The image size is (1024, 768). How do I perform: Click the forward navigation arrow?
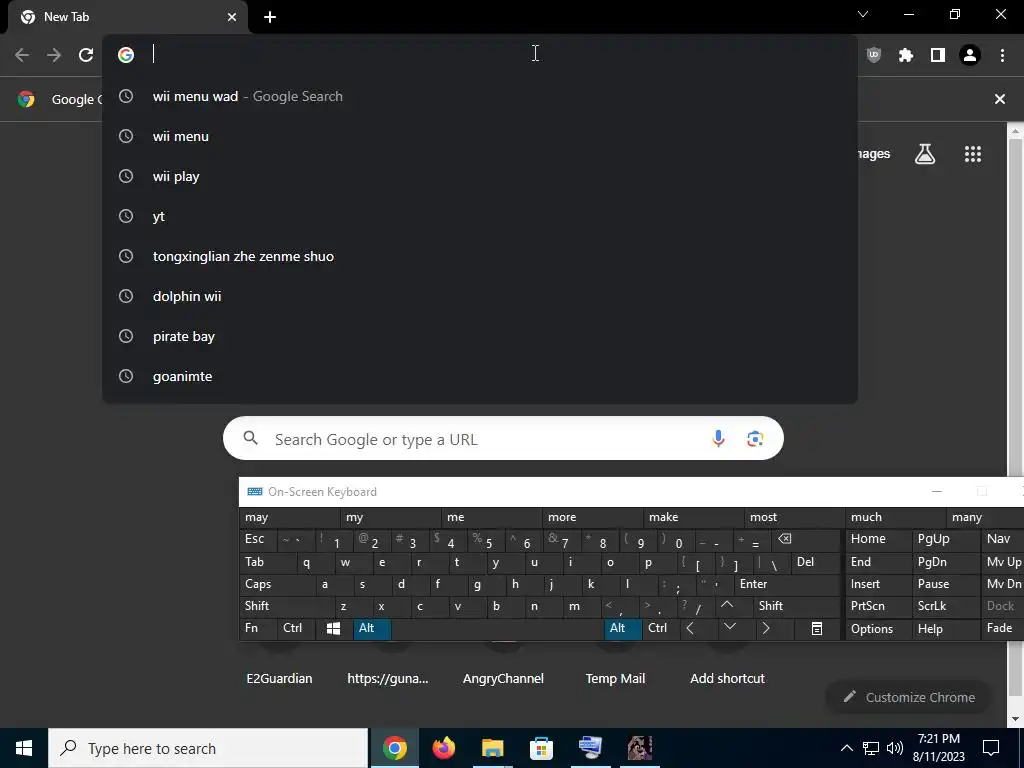(54, 55)
